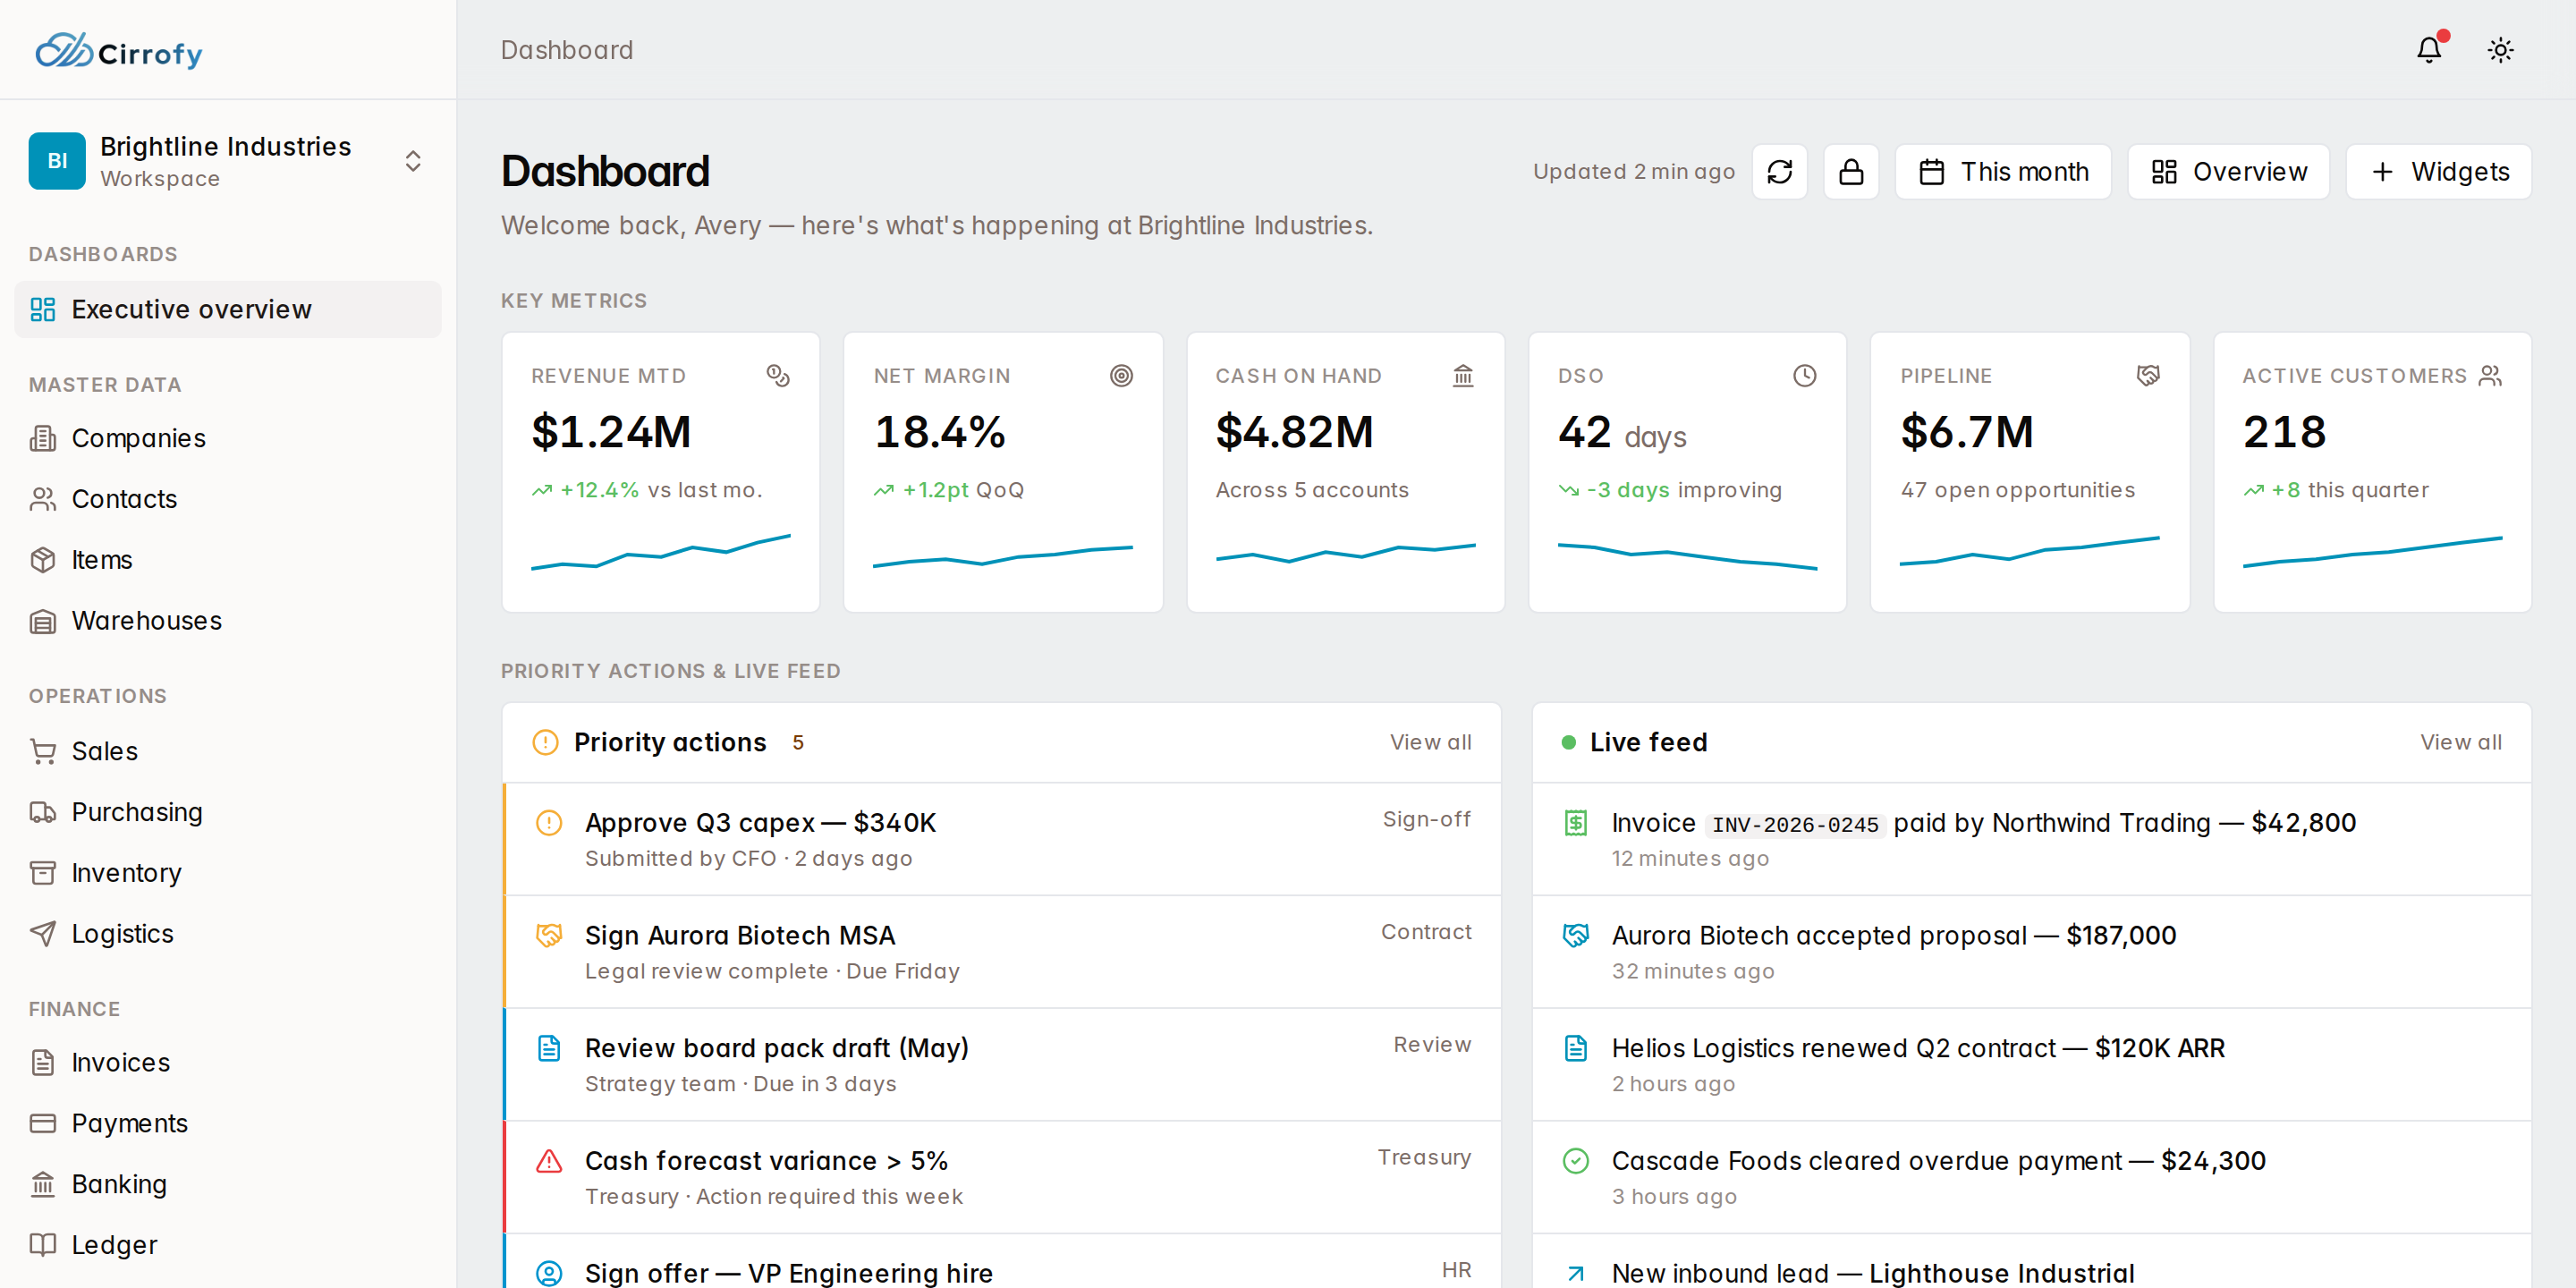Refresh the dashboard data

pyautogui.click(x=1779, y=172)
